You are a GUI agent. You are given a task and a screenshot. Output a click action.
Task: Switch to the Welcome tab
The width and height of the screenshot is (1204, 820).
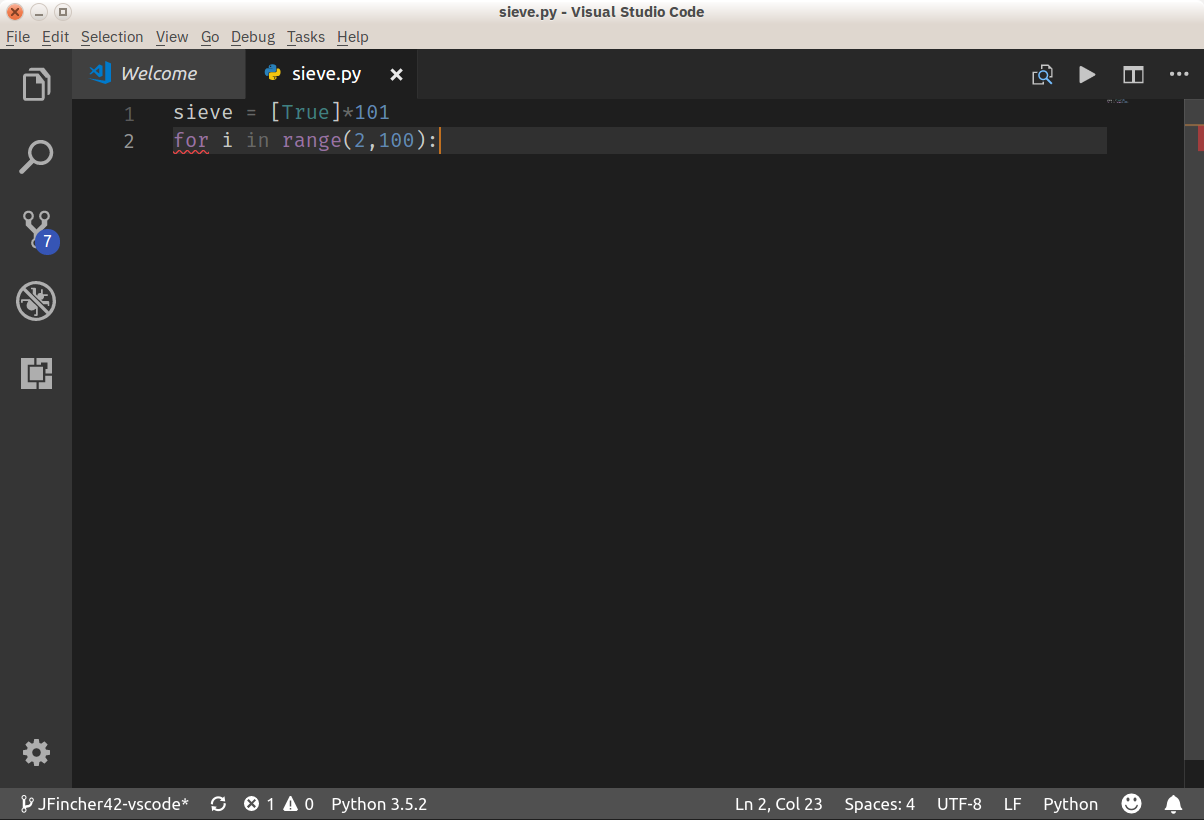coord(158,72)
